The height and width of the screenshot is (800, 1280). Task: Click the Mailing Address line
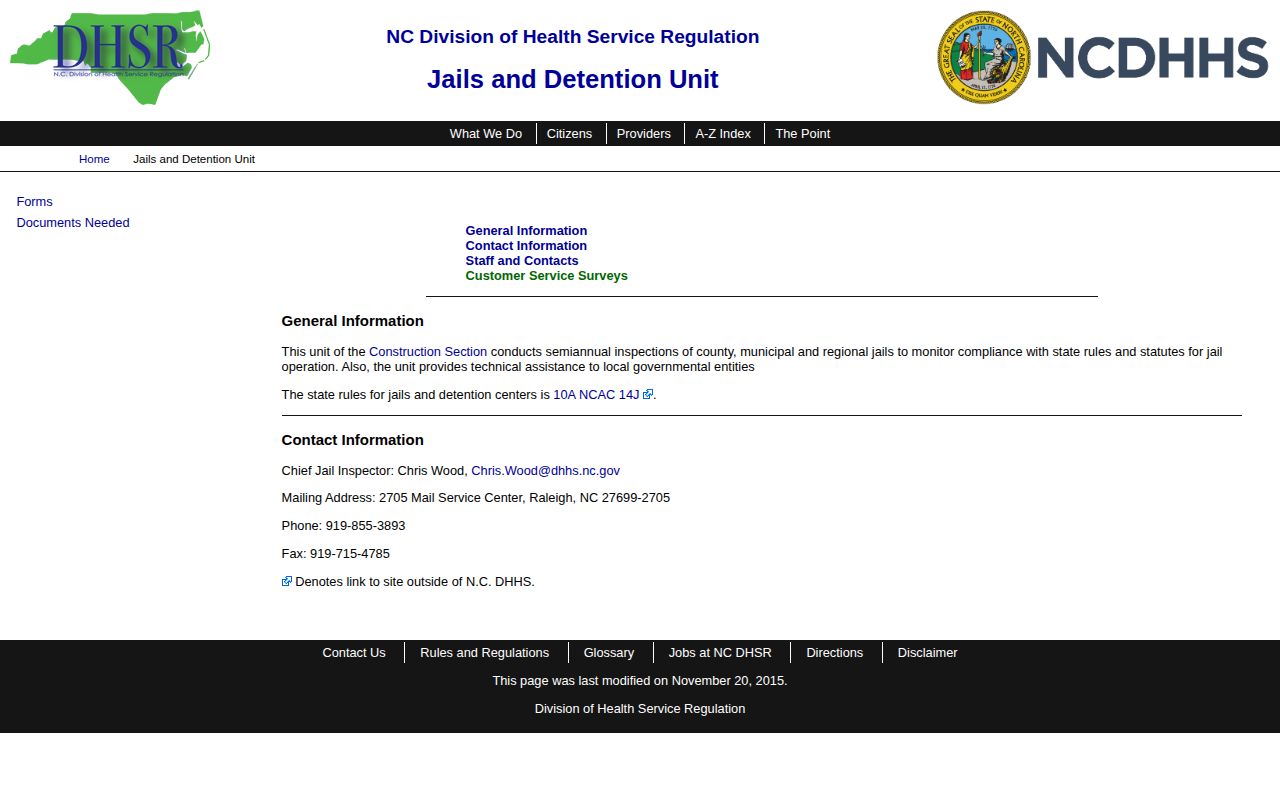(476, 498)
